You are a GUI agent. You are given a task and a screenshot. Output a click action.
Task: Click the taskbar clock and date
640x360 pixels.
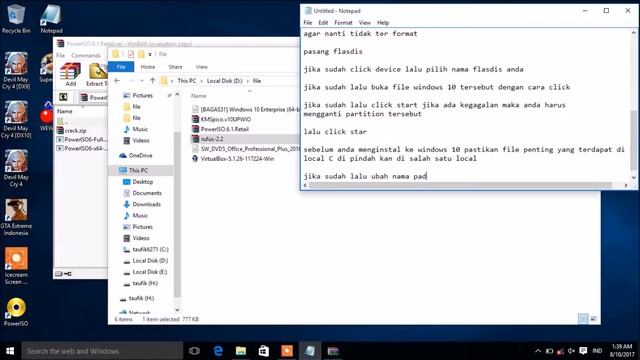pyautogui.click(x=622, y=351)
